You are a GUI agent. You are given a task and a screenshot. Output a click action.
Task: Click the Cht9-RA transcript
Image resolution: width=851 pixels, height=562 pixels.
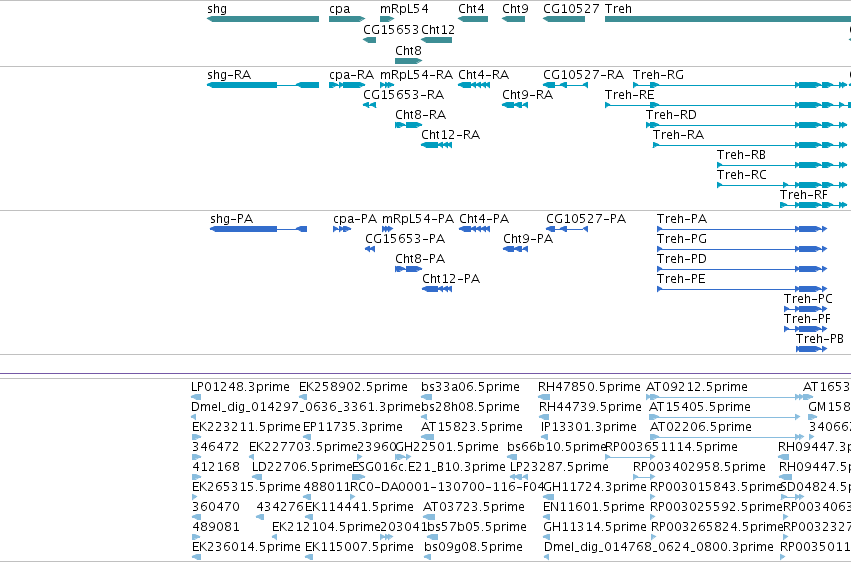coord(515,105)
